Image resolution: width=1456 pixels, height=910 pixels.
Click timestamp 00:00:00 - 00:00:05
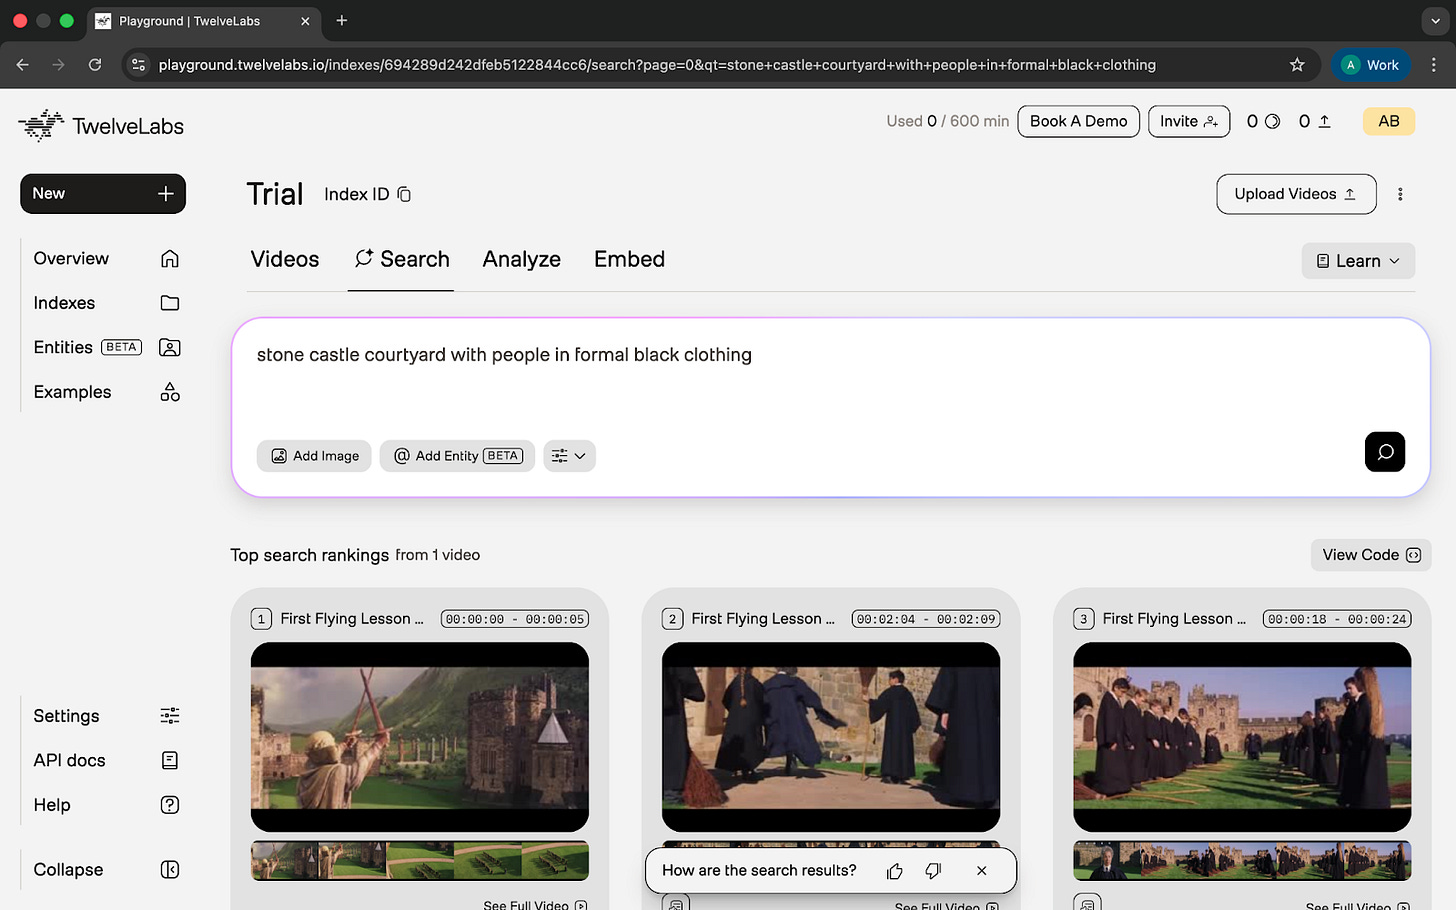(x=515, y=619)
